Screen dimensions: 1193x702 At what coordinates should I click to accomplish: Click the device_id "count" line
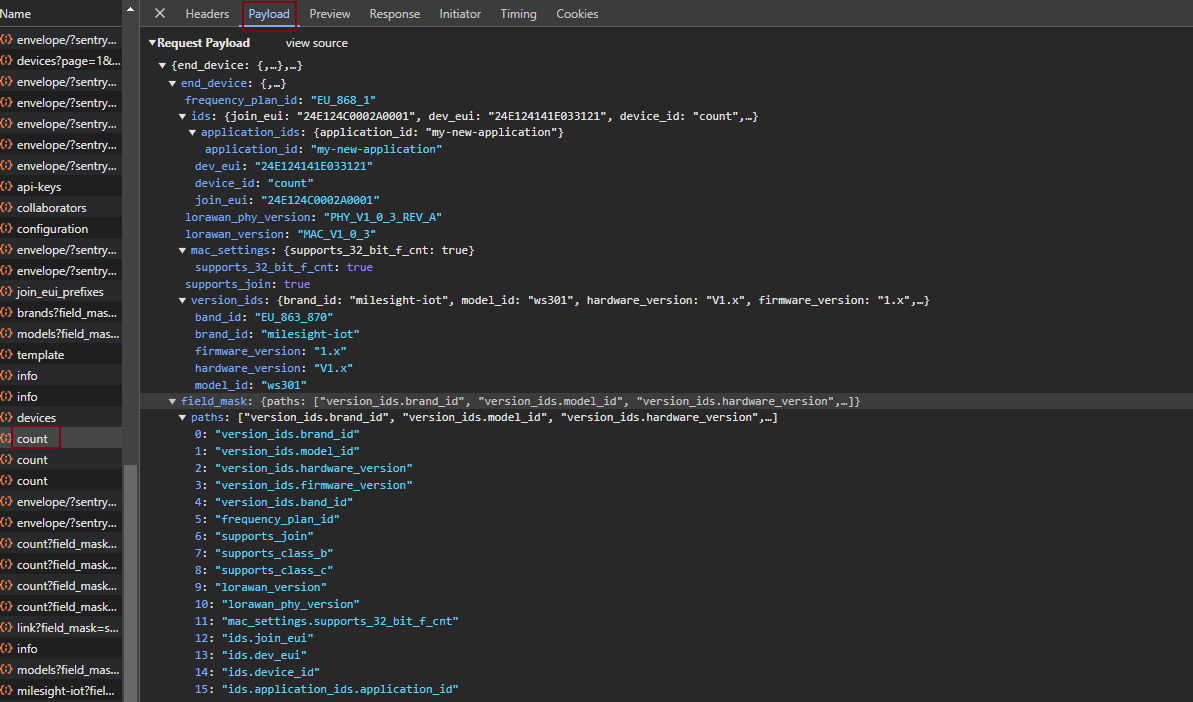tap(254, 183)
